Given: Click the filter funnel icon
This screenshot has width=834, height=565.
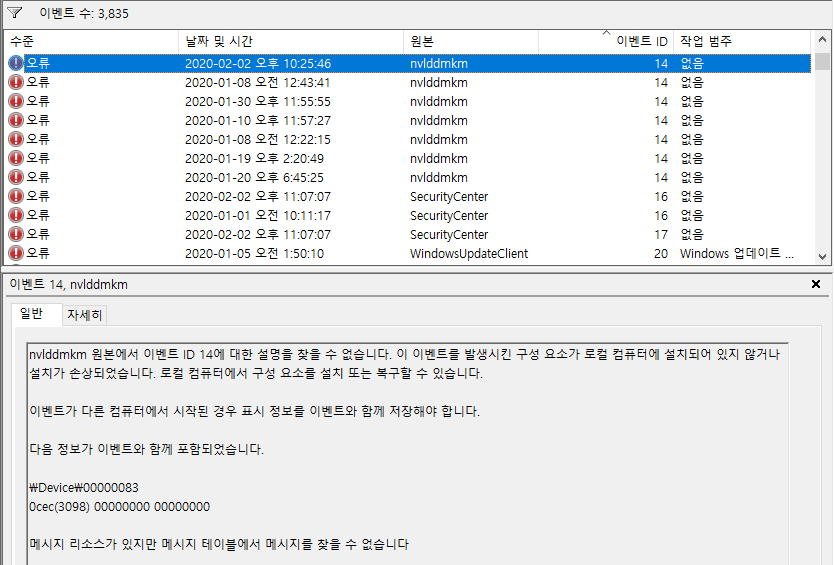Looking at the screenshot, I should (x=15, y=13).
